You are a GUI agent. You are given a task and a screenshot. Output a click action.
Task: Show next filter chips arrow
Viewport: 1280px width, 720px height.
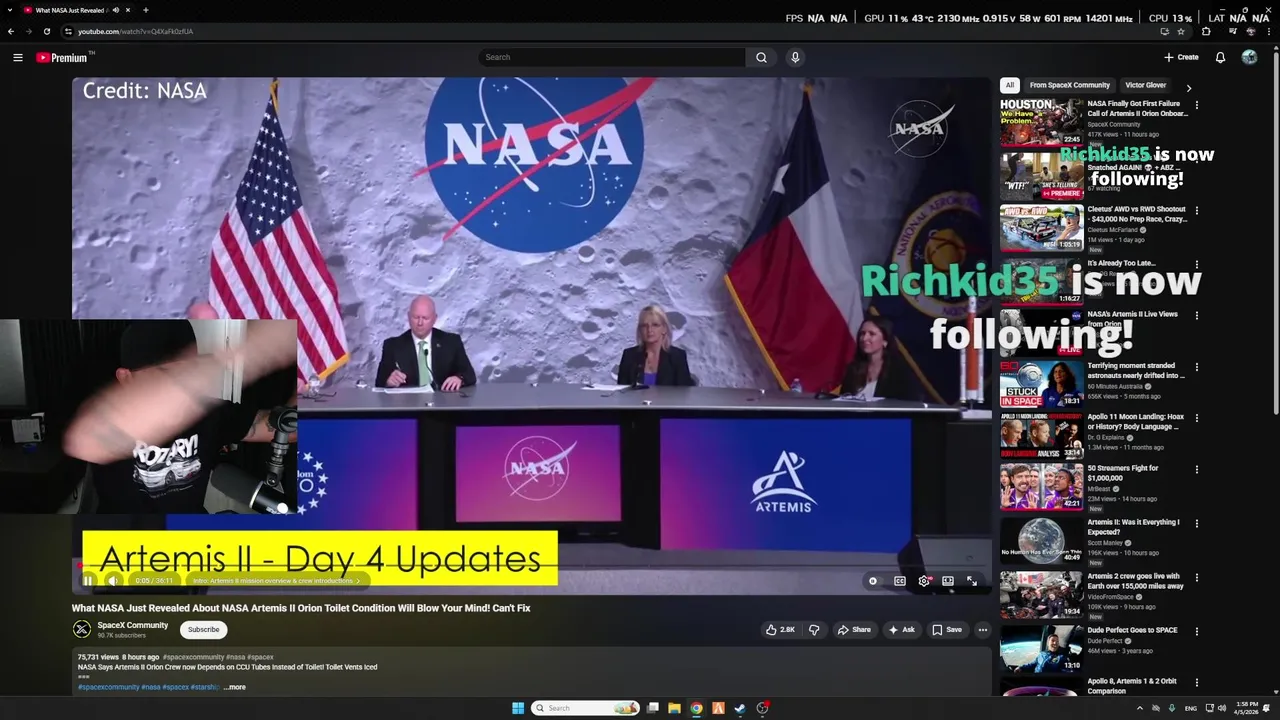click(x=1188, y=88)
